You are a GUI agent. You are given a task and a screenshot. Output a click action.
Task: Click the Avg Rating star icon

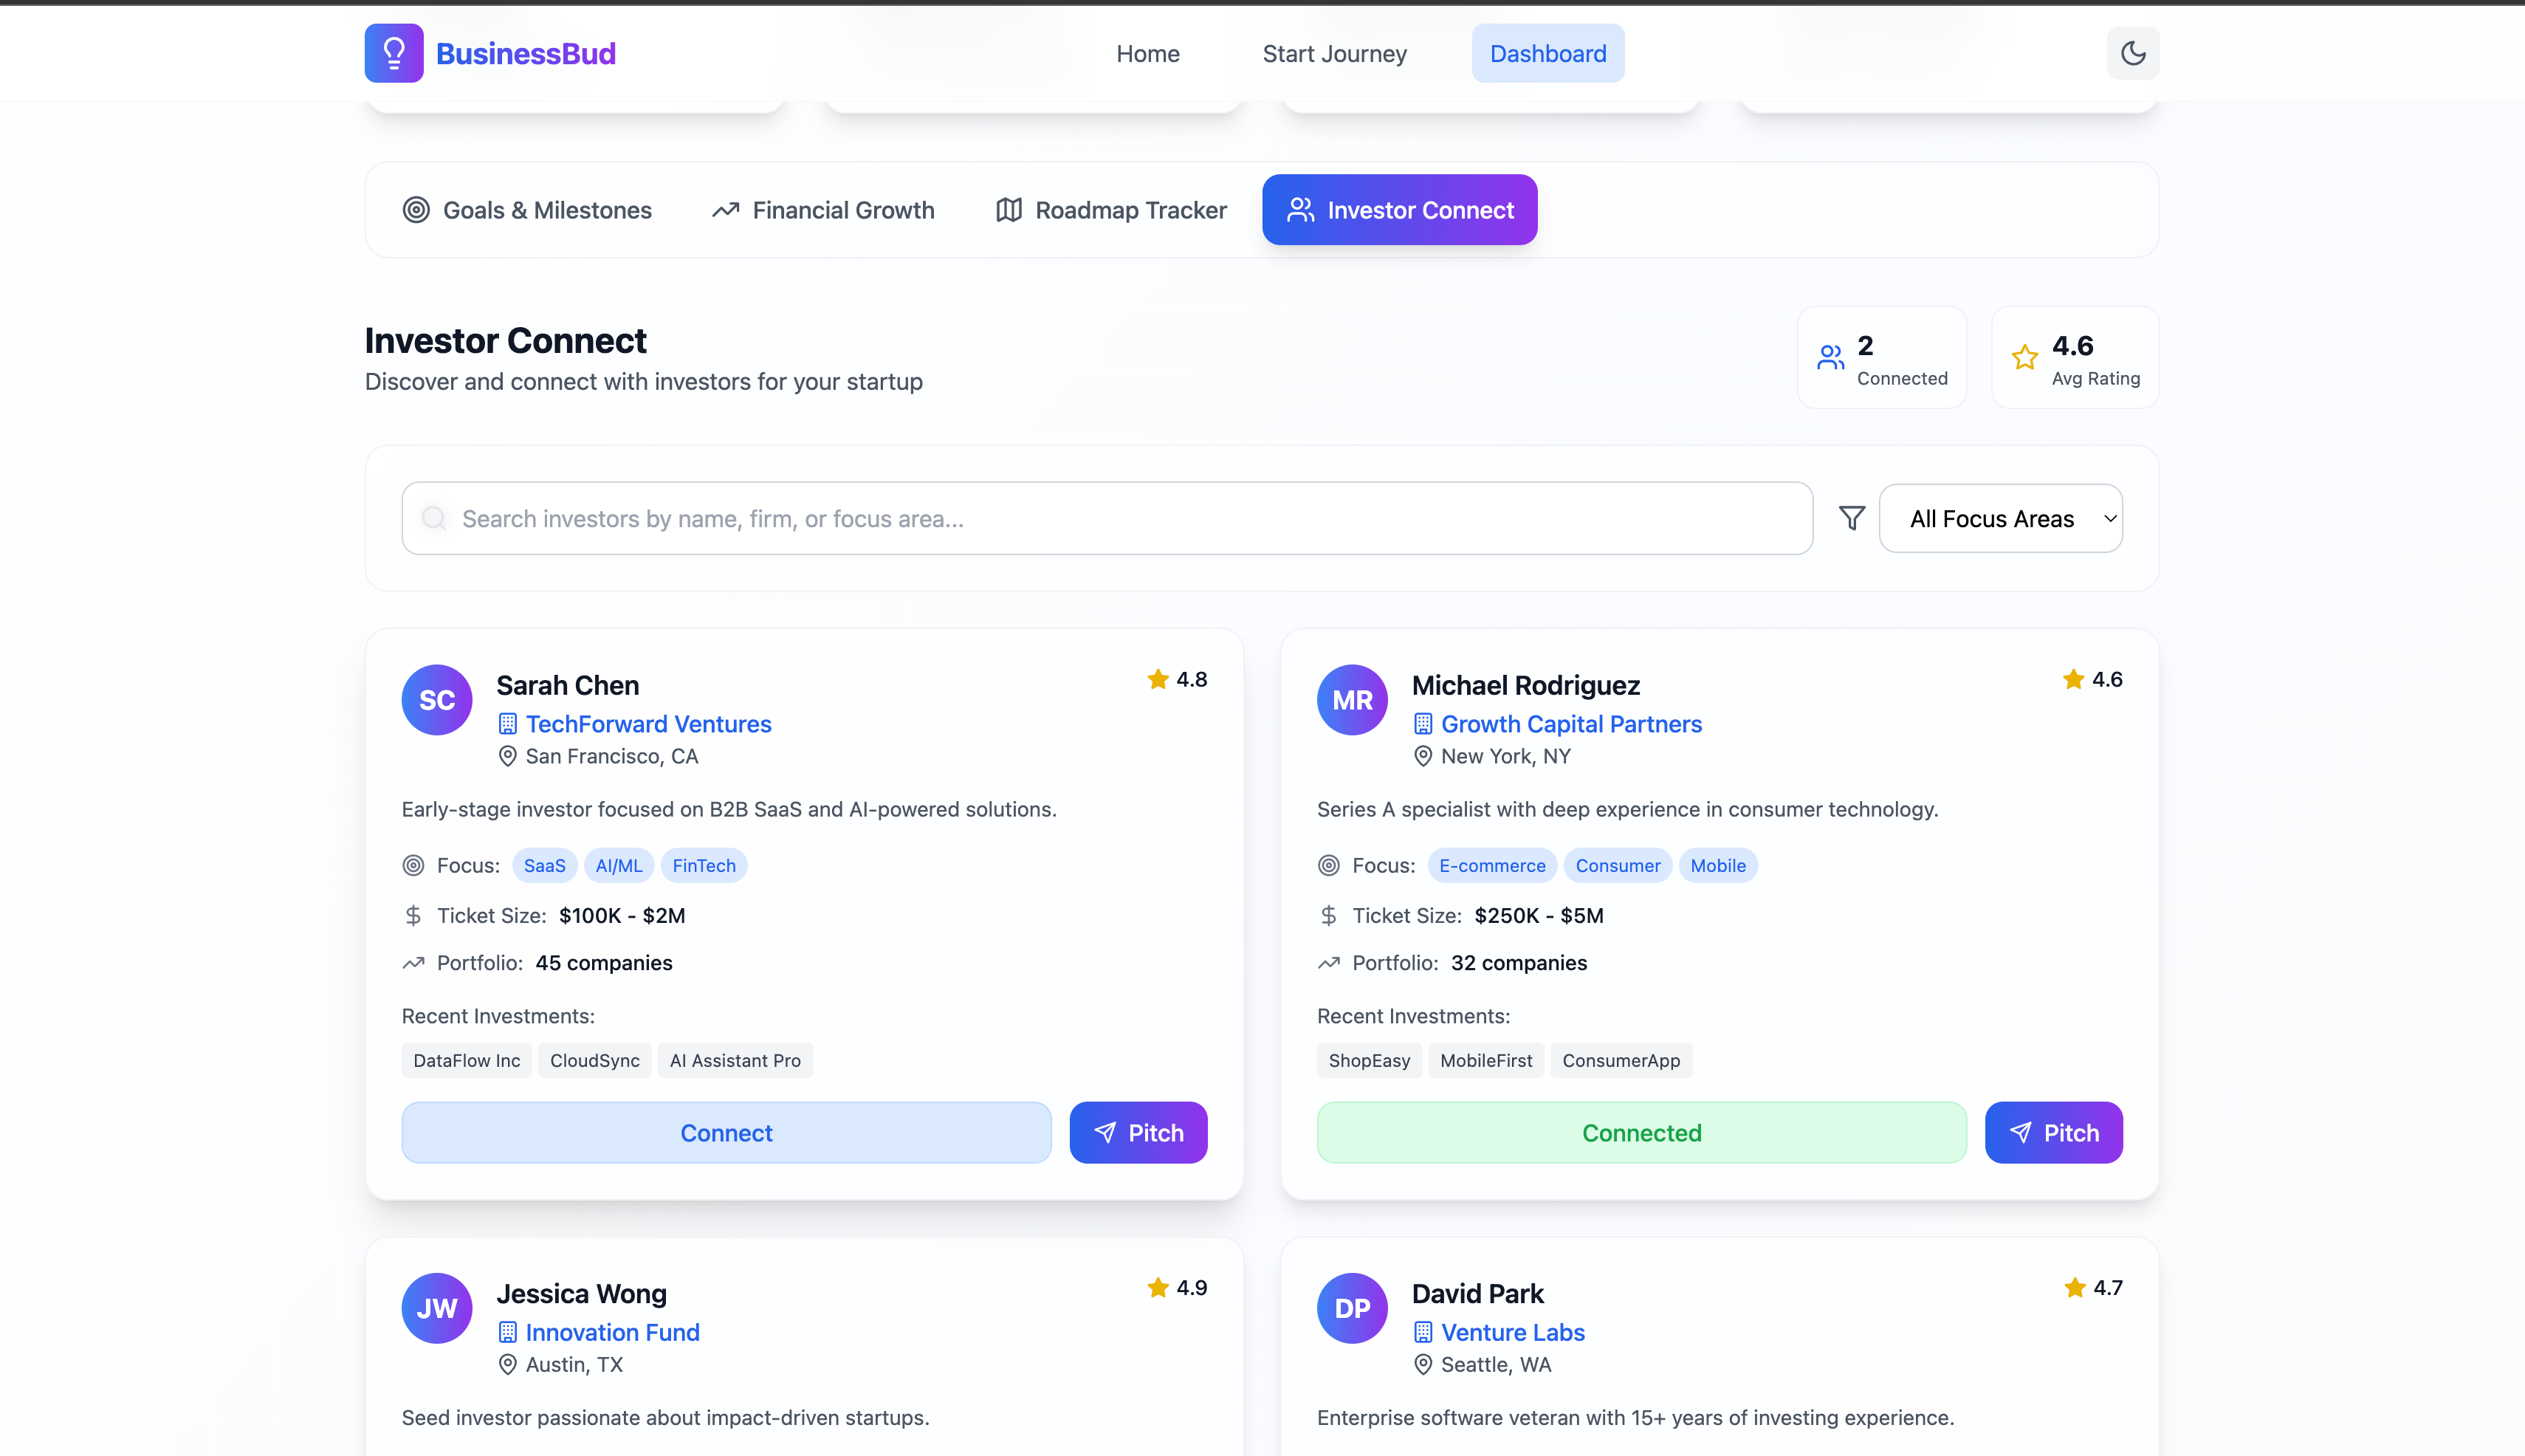pos(2024,357)
